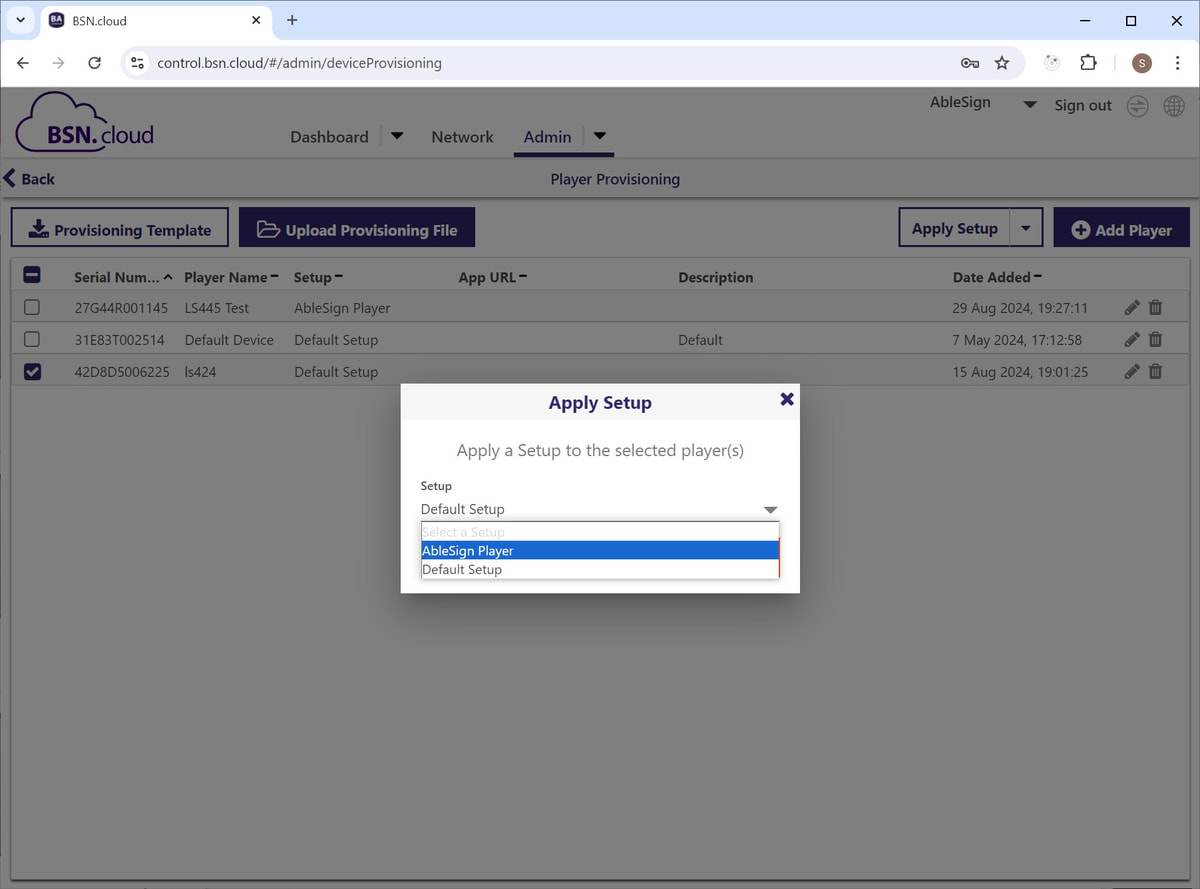Click the hamburger icon next to Sign out
Image resolution: width=1200 pixels, height=889 pixels.
[1137, 105]
